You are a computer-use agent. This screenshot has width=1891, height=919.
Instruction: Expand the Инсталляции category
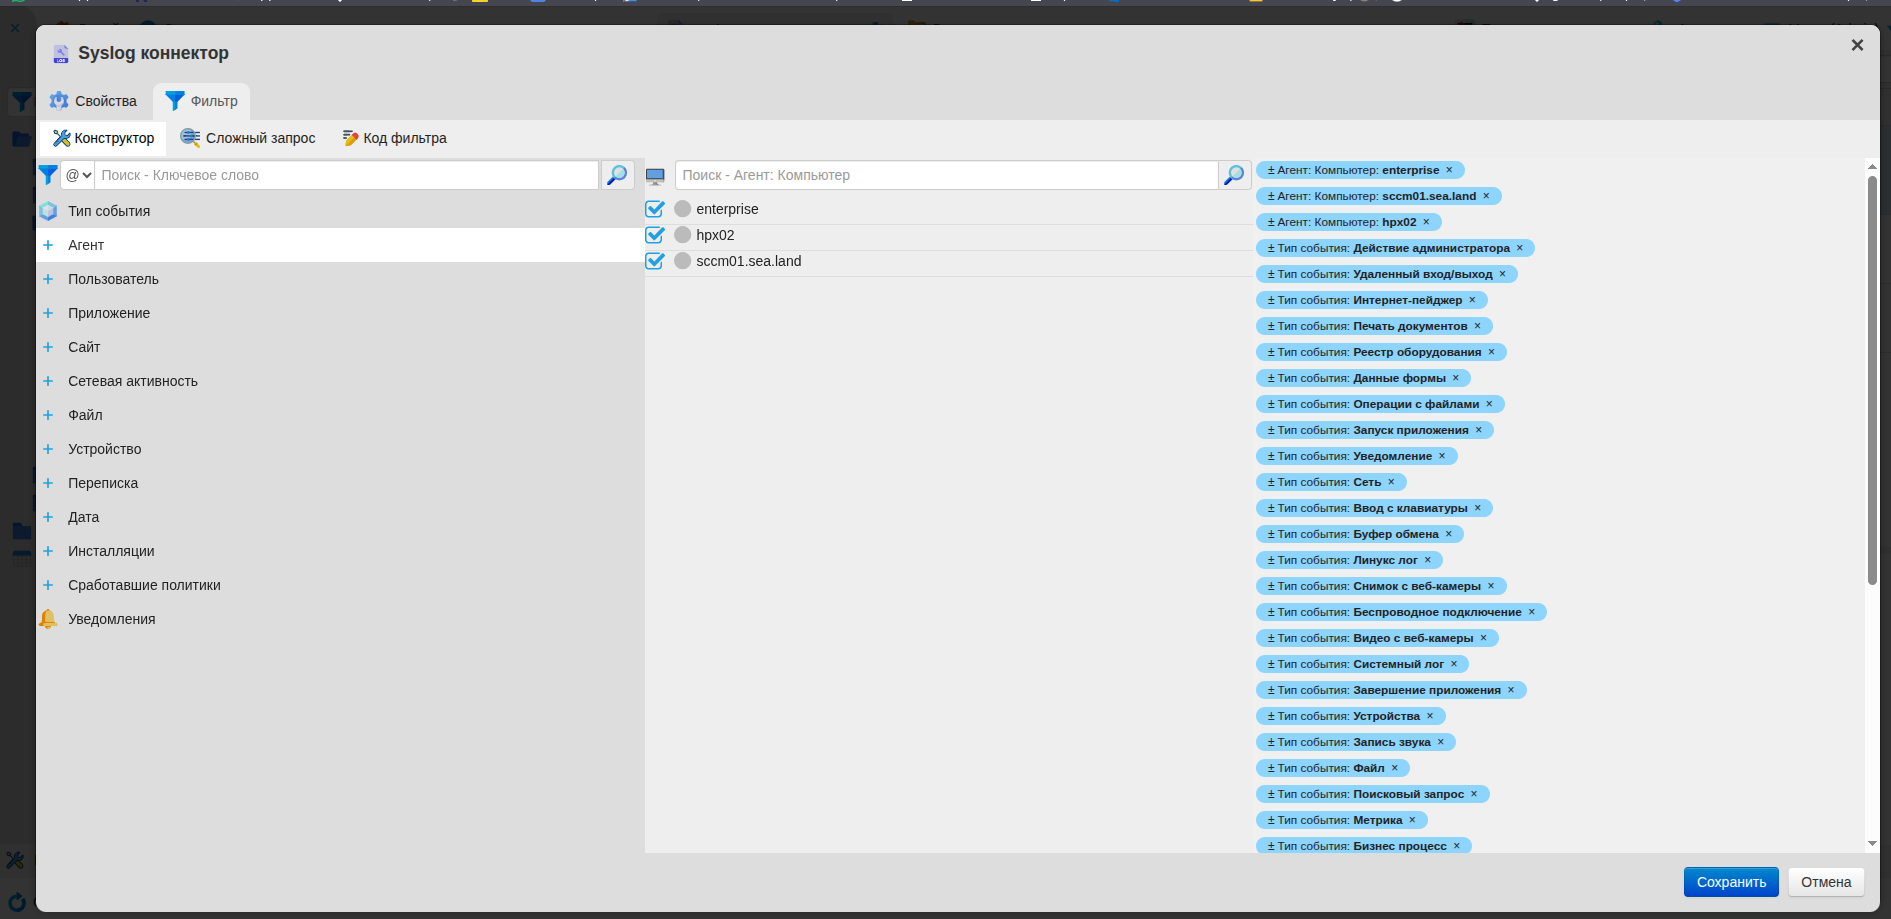(x=48, y=551)
